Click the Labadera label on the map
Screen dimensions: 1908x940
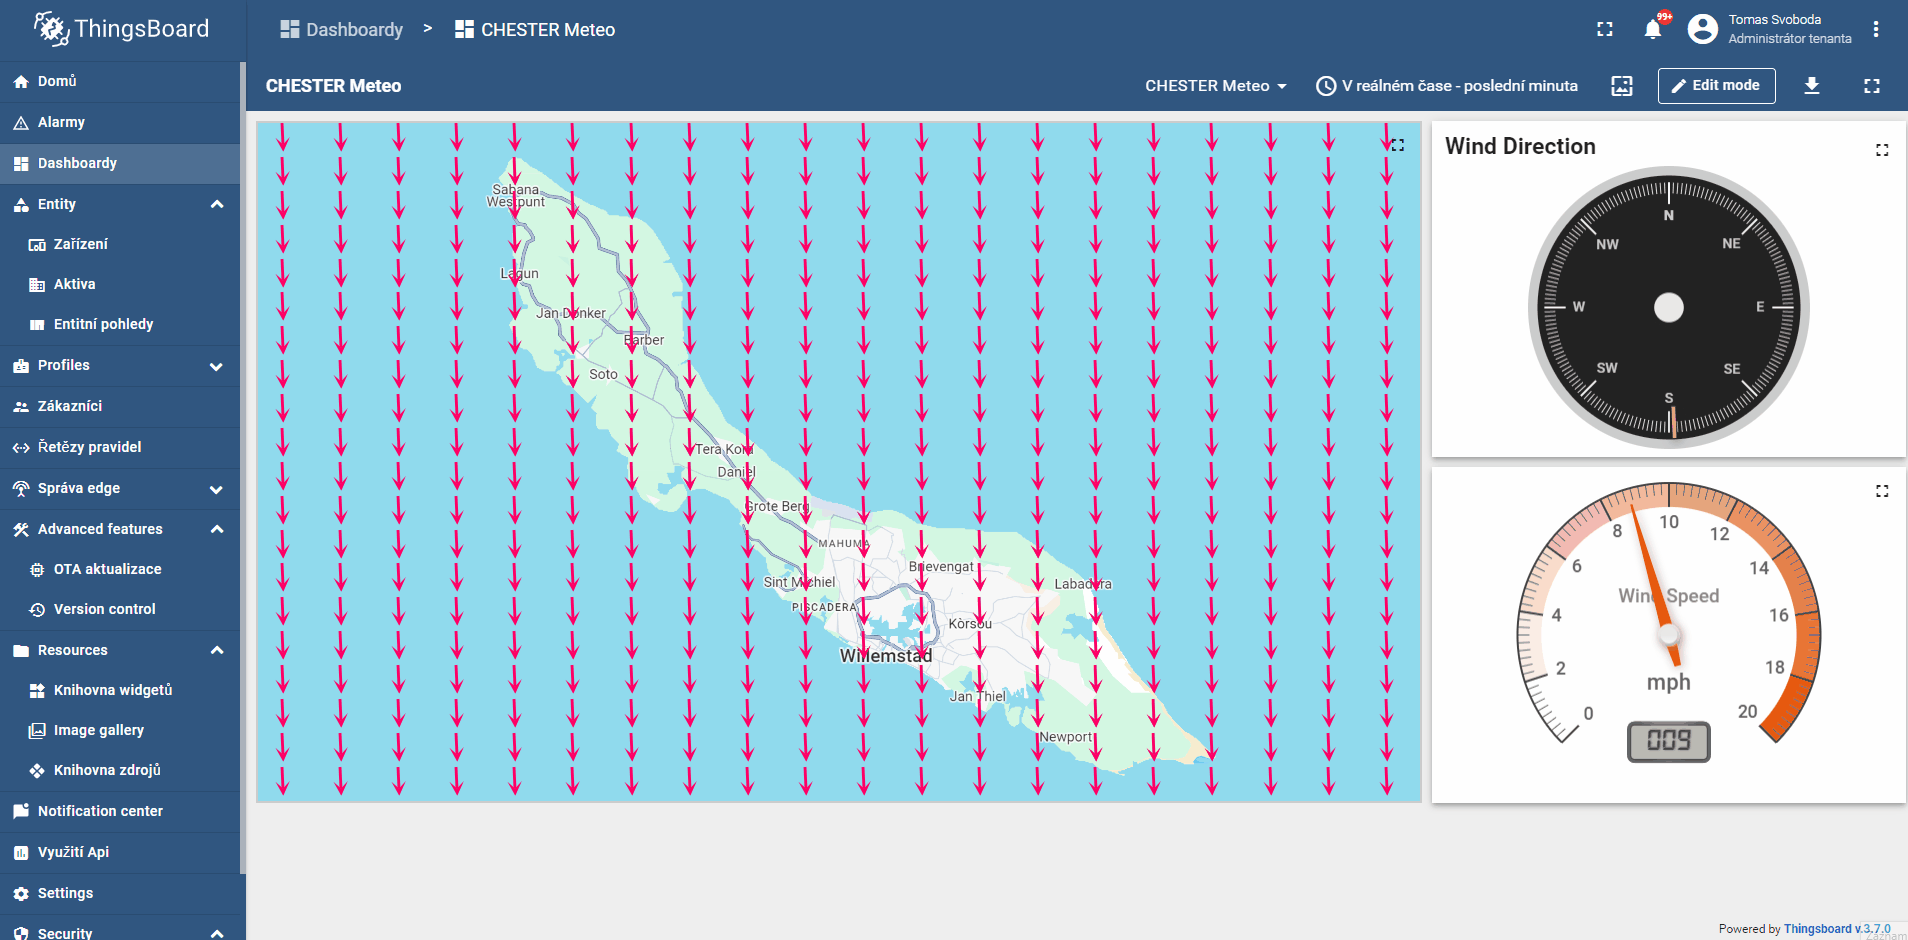[1083, 584]
